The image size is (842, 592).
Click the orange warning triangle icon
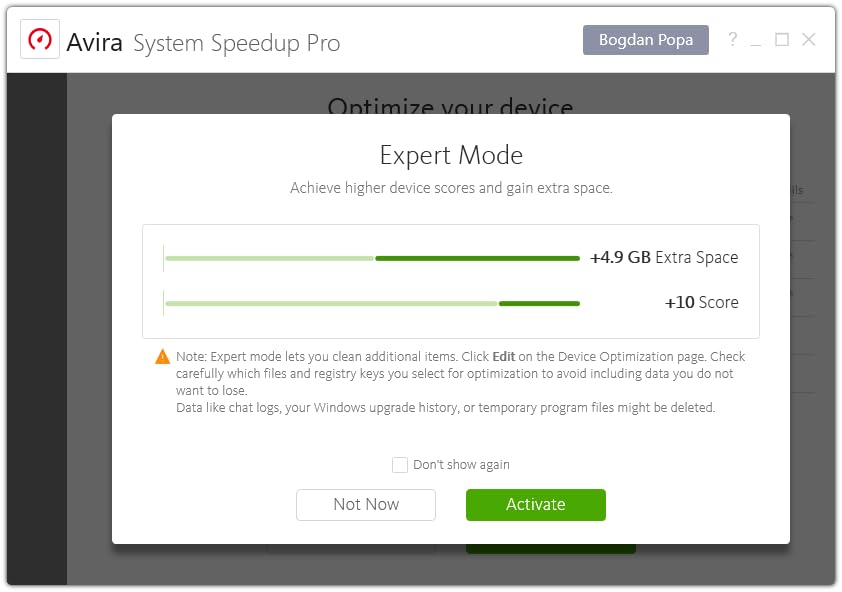162,357
